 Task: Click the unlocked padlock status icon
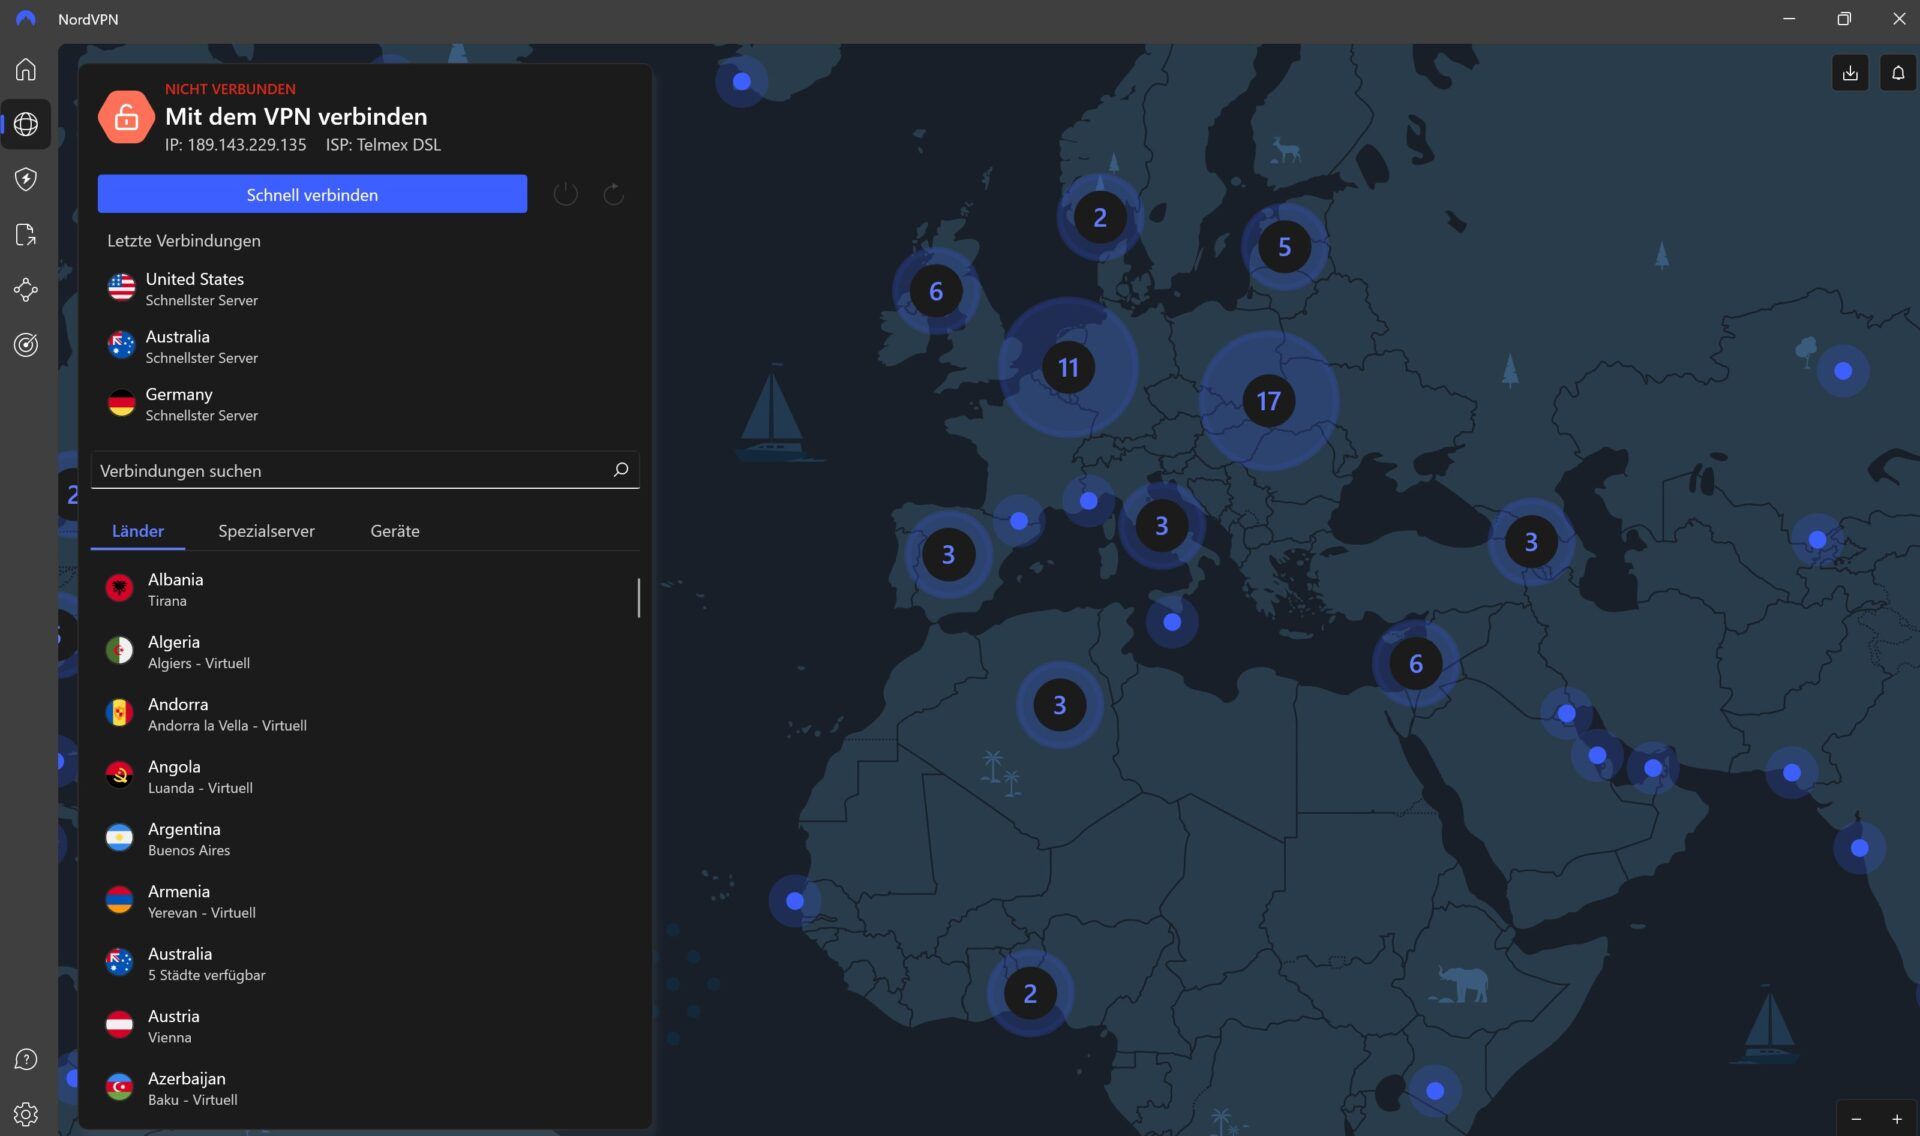pos(126,117)
